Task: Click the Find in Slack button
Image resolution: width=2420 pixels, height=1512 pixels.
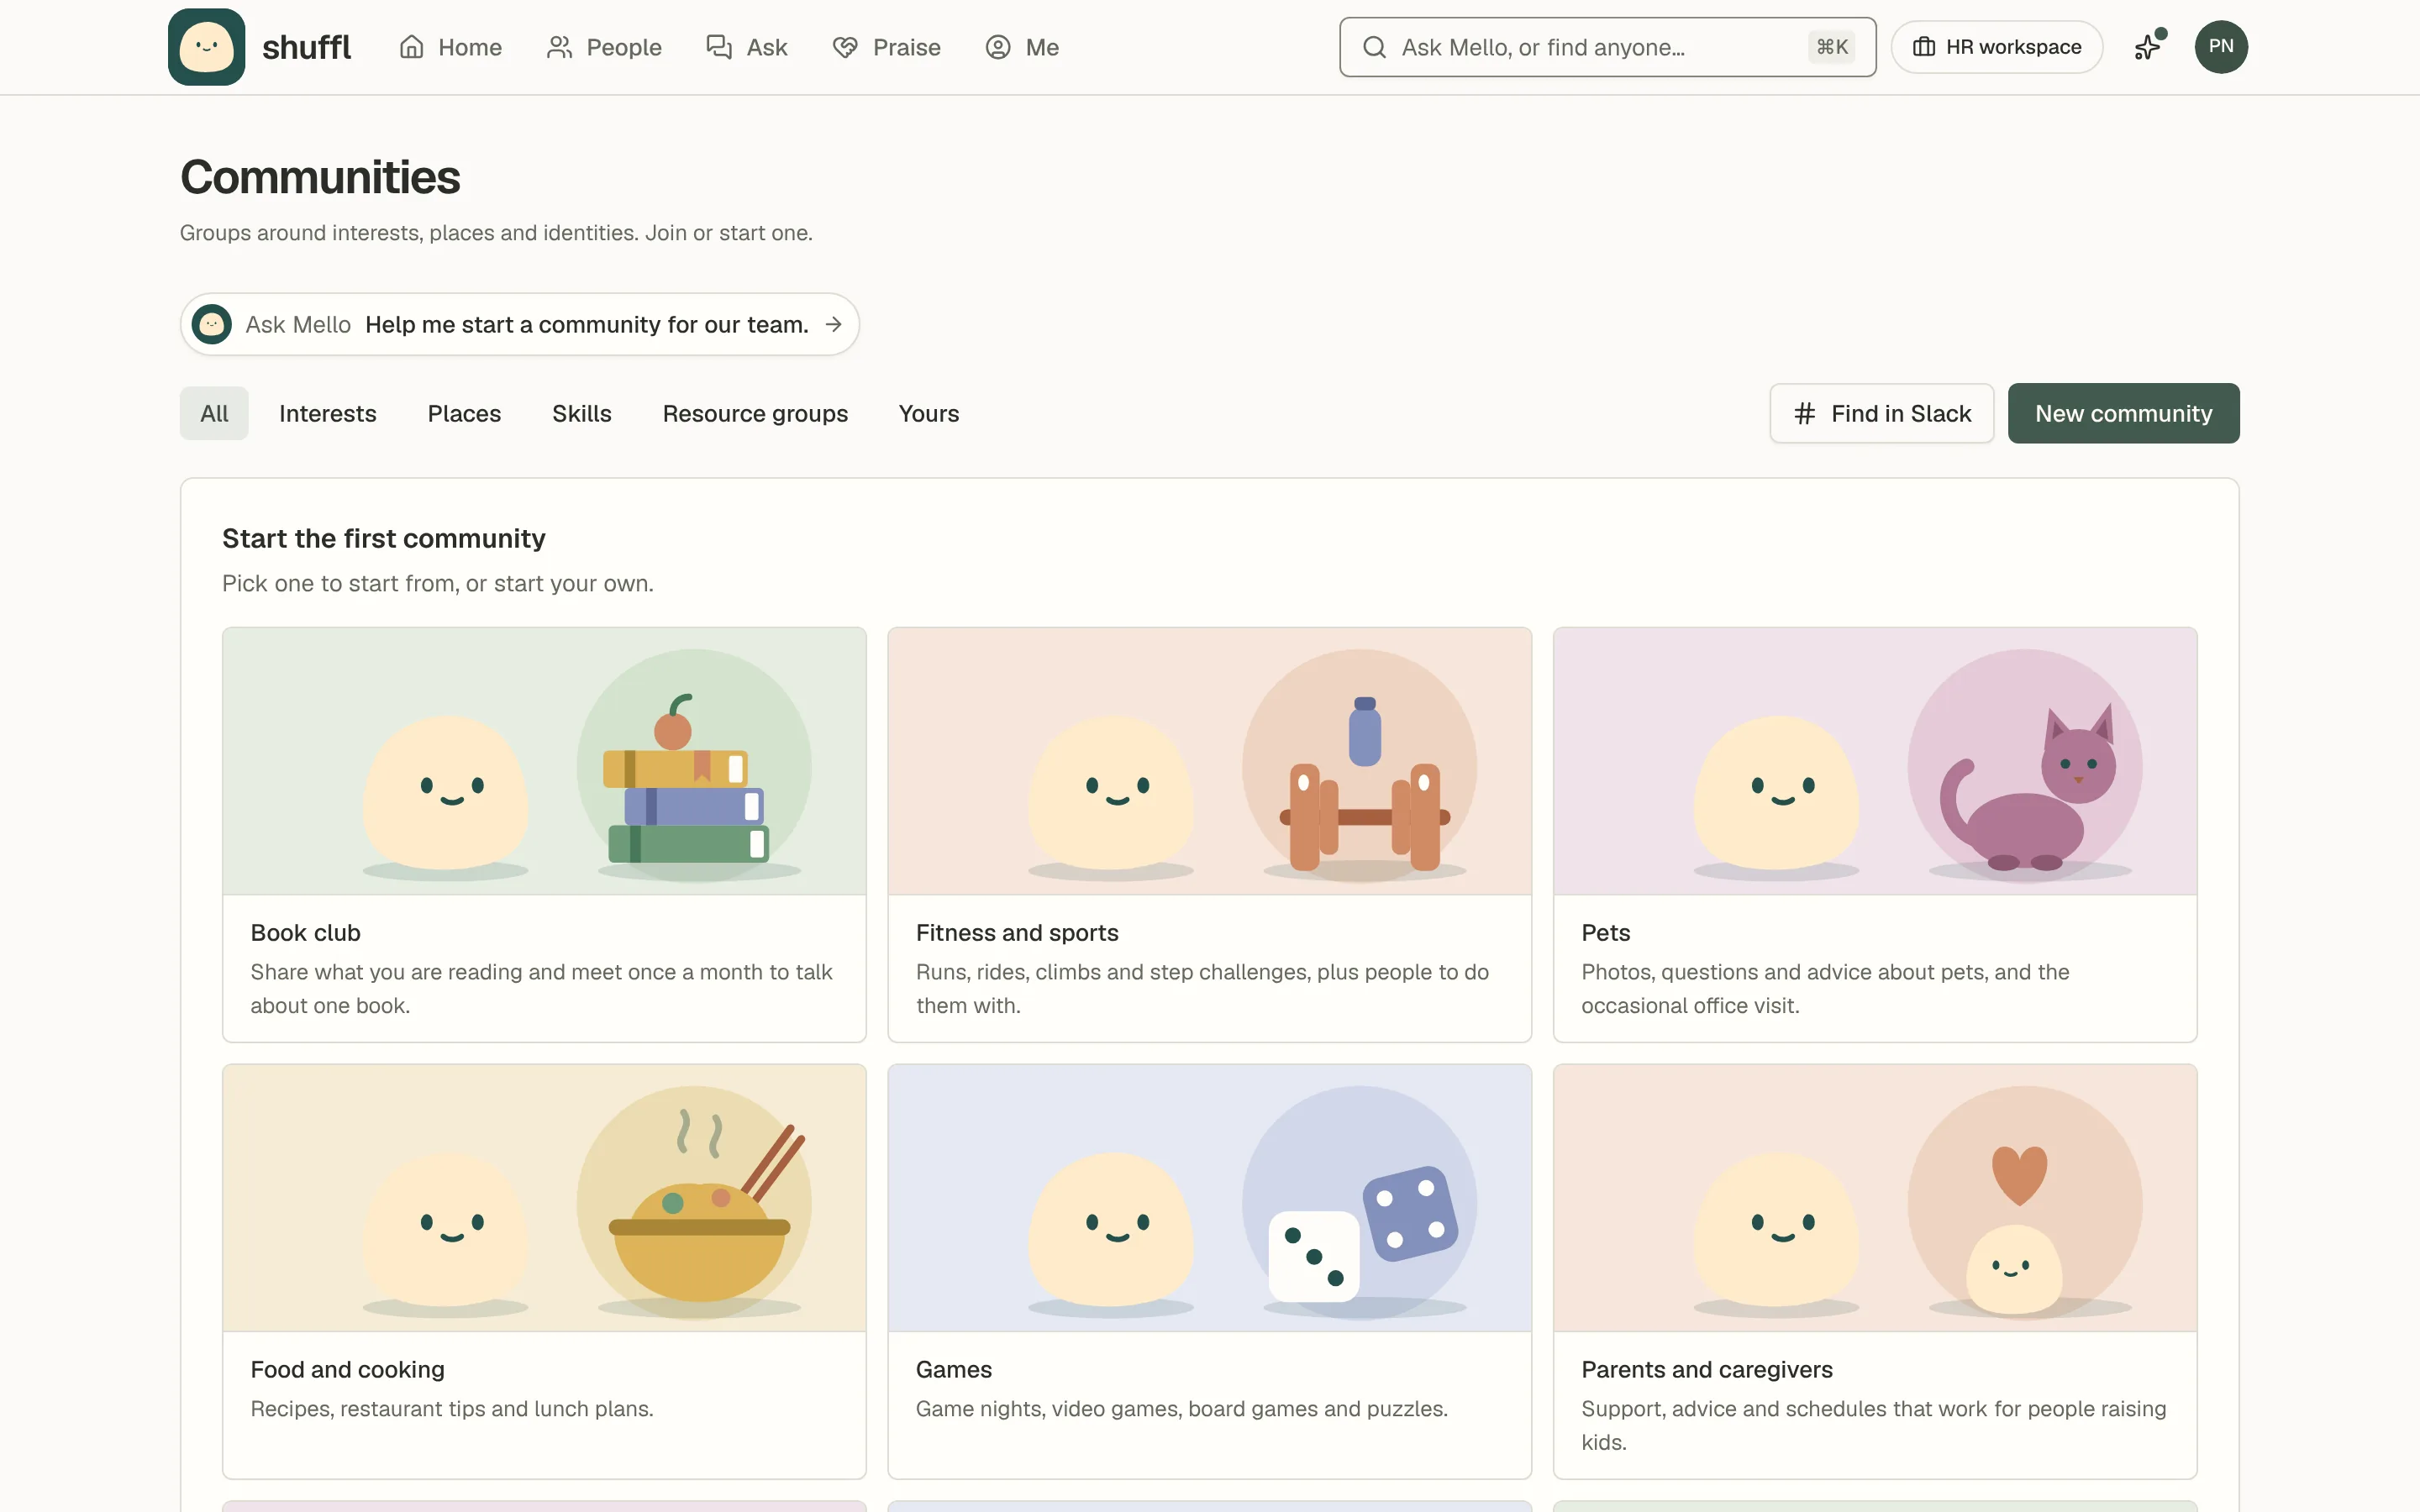Action: click(1882, 413)
